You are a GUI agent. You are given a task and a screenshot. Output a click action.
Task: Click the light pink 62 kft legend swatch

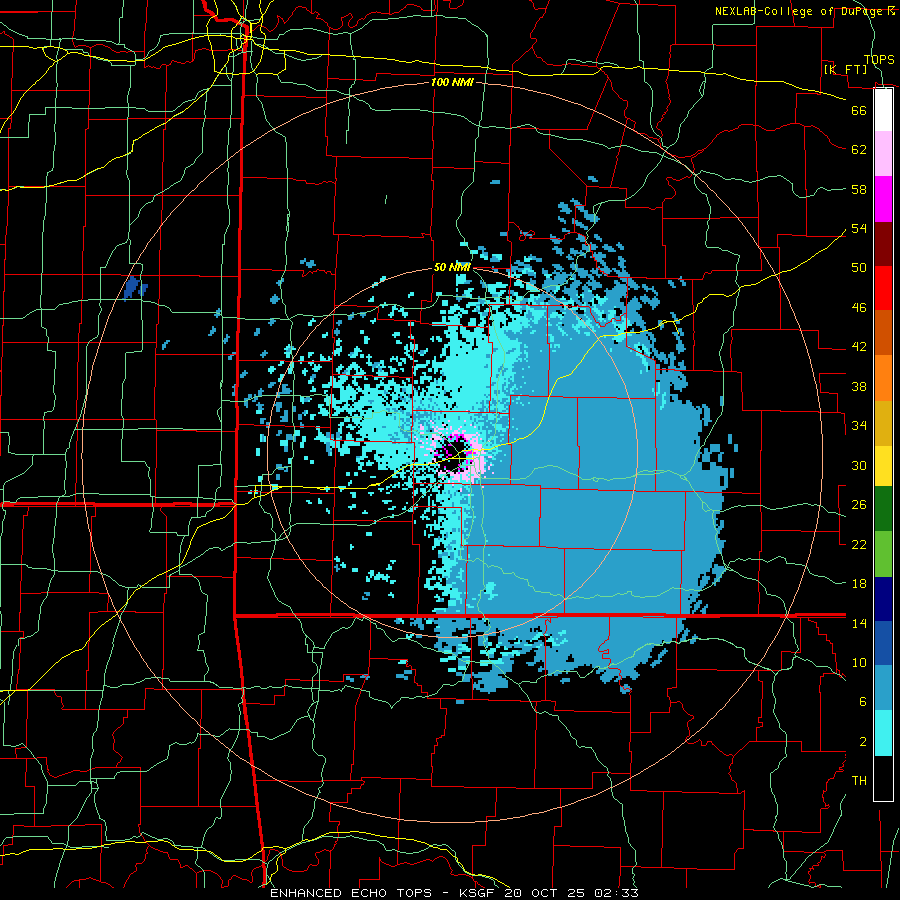pyautogui.click(x=883, y=154)
